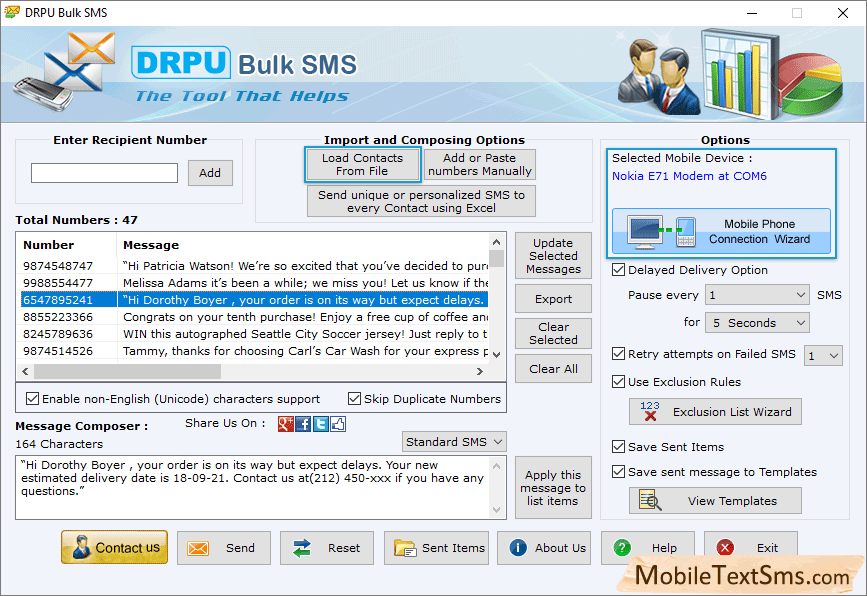The image size is (867, 596).
Task: Click the horizontal scrollbar right arrow
Action: 480,372
